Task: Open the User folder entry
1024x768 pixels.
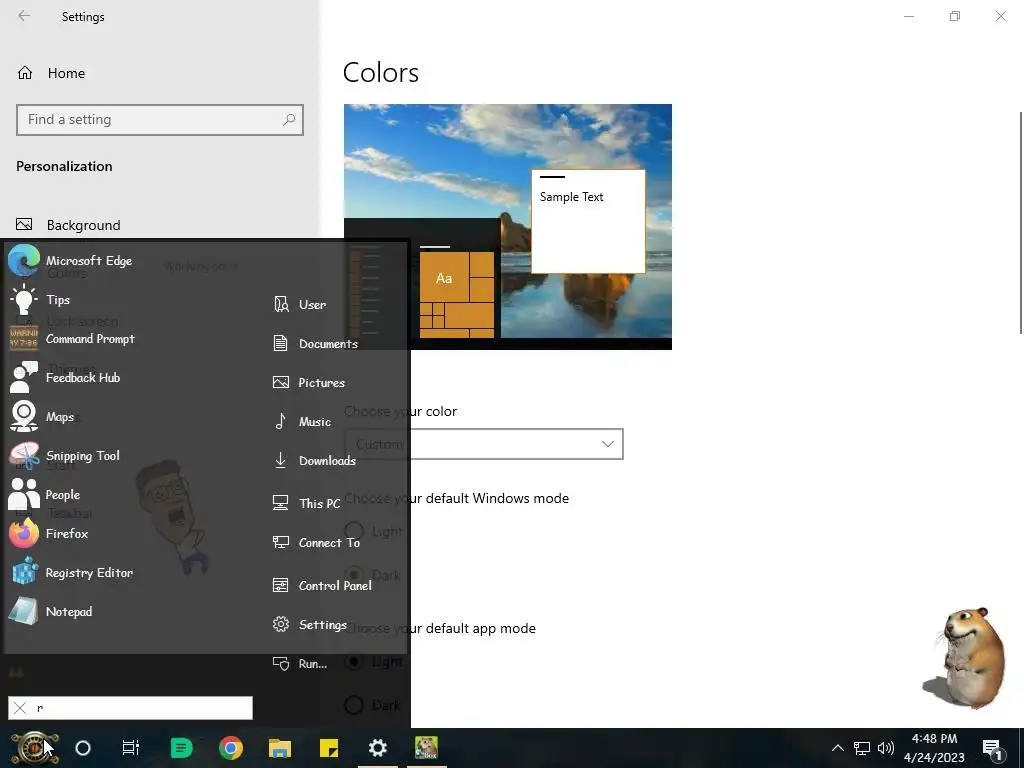Action: click(x=300, y=304)
